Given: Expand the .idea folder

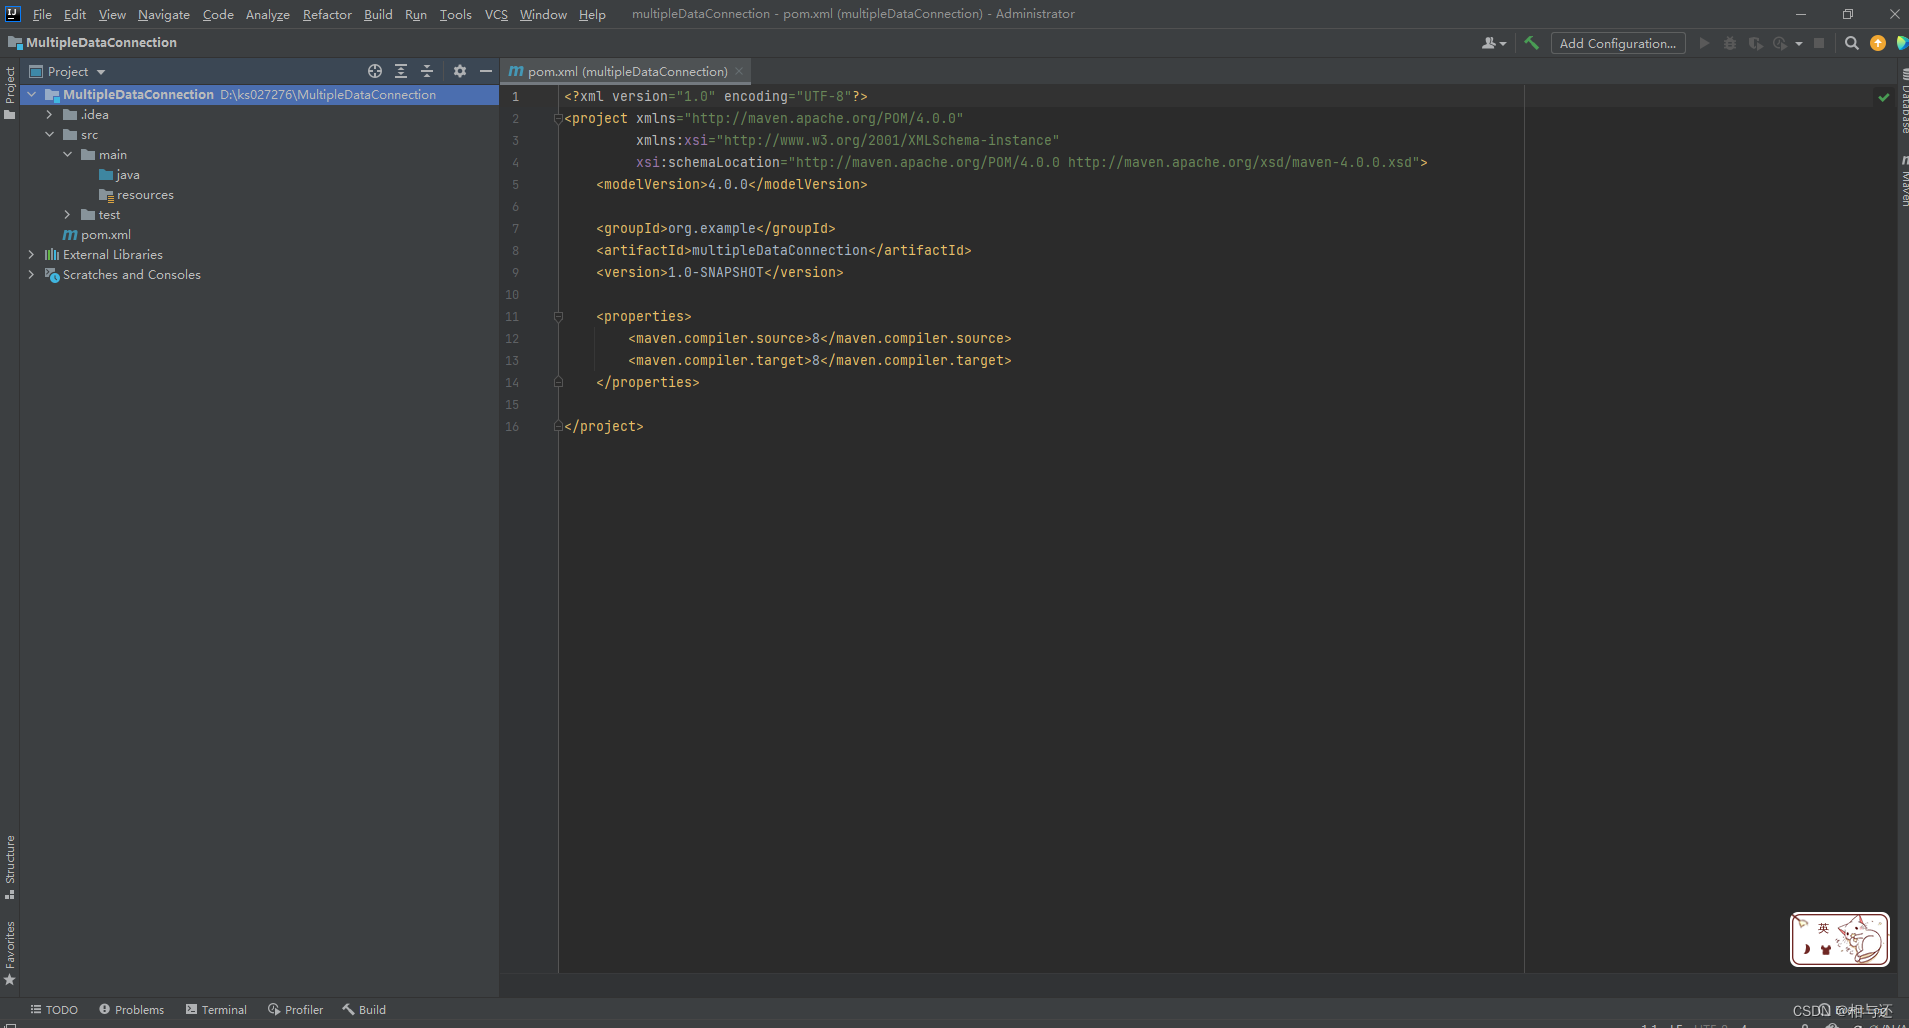Looking at the screenshot, I should click(x=49, y=115).
